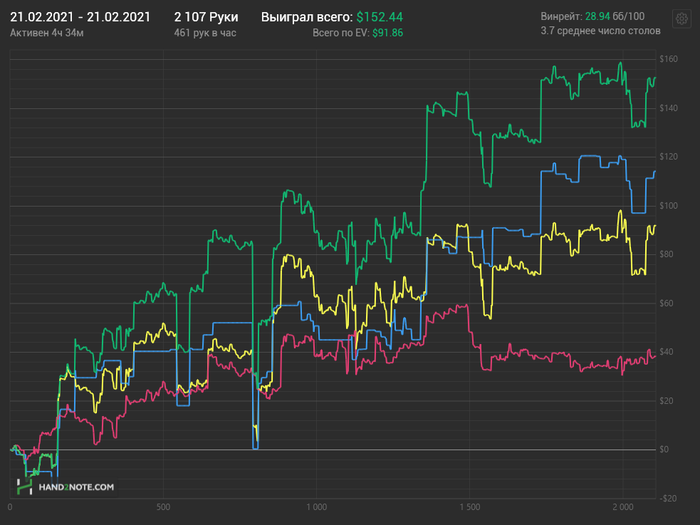Select the $0 axis label
Viewport: 700px width, 525px height.
tap(664, 450)
